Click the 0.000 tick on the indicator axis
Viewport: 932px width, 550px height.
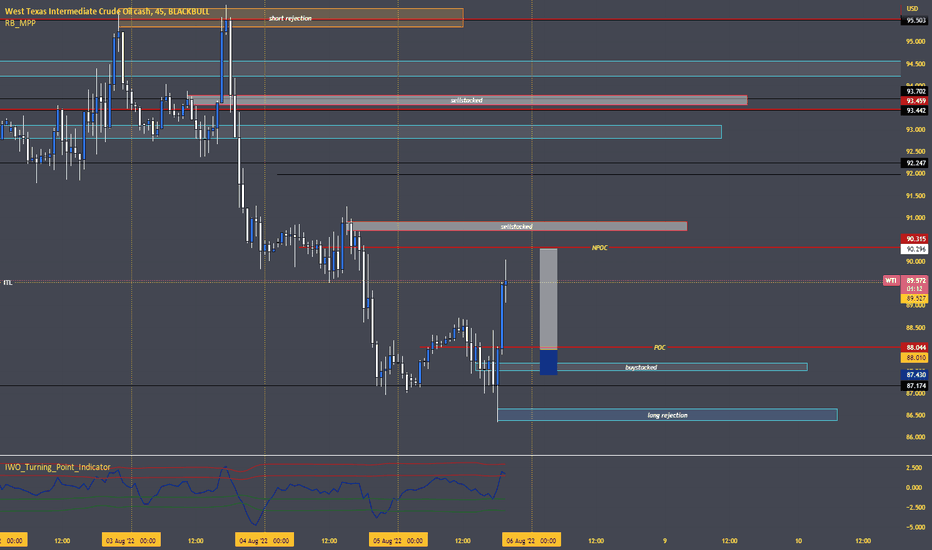tap(914, 488)
